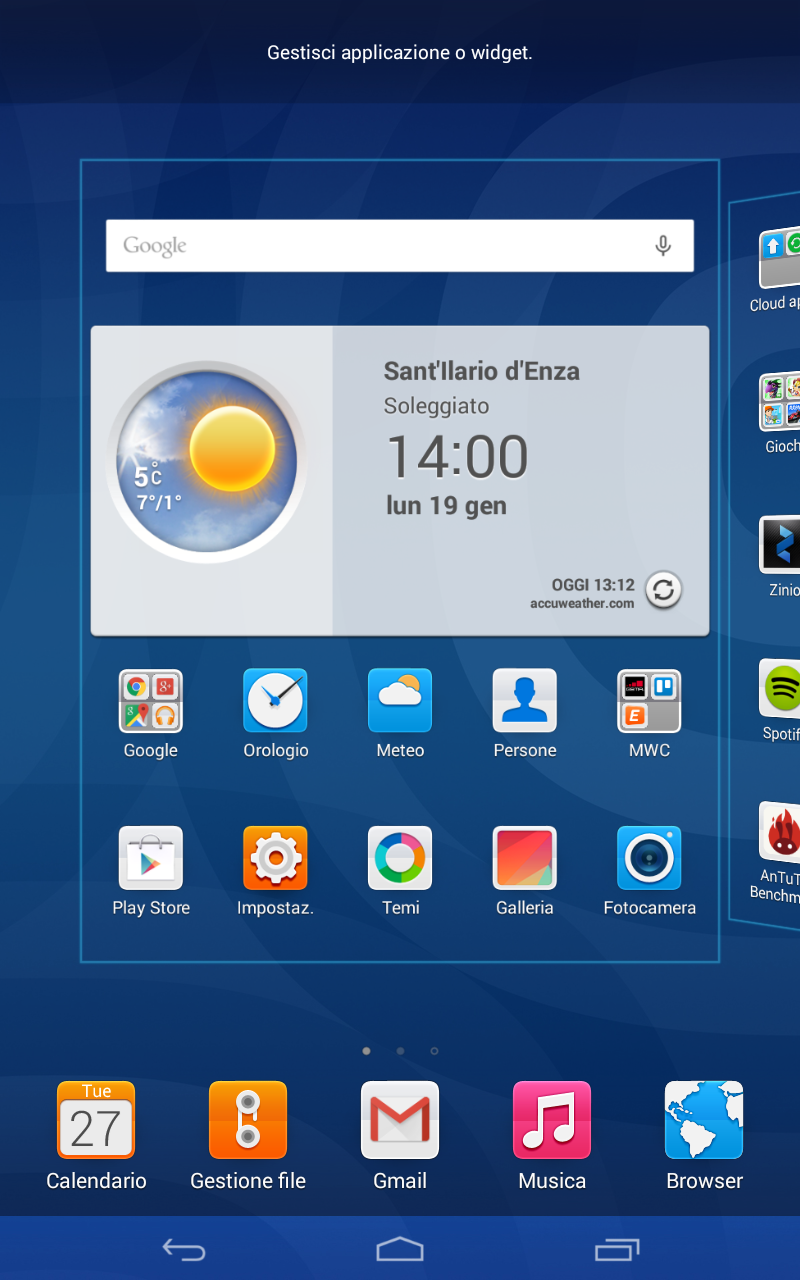
Task: Launch the Play Store app
Action: [x=151, y=858]
